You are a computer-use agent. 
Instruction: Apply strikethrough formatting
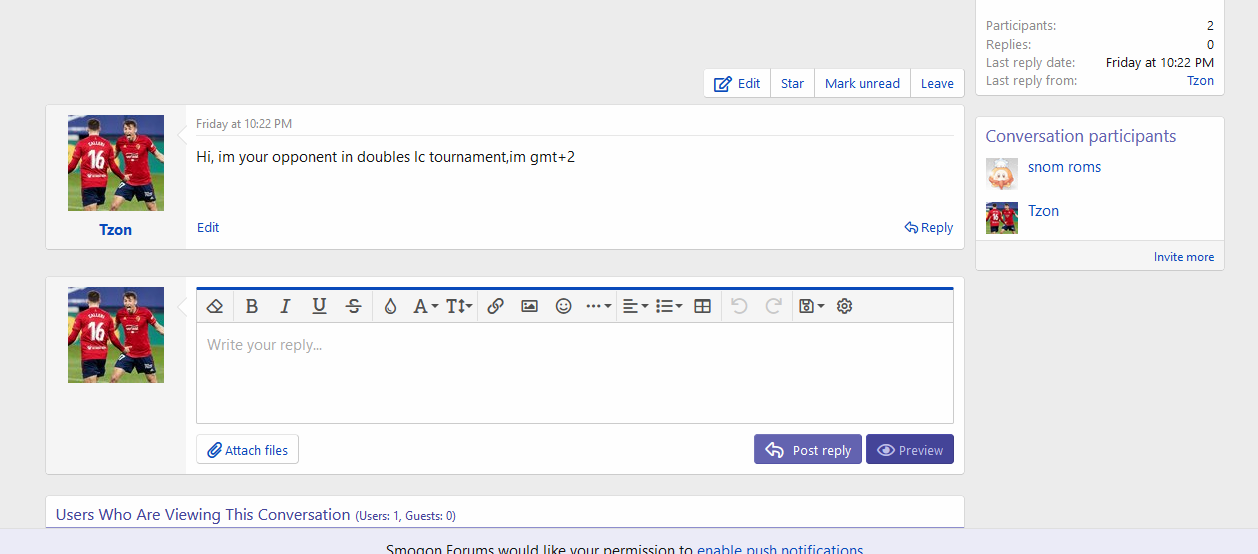(x=353, y=307)
